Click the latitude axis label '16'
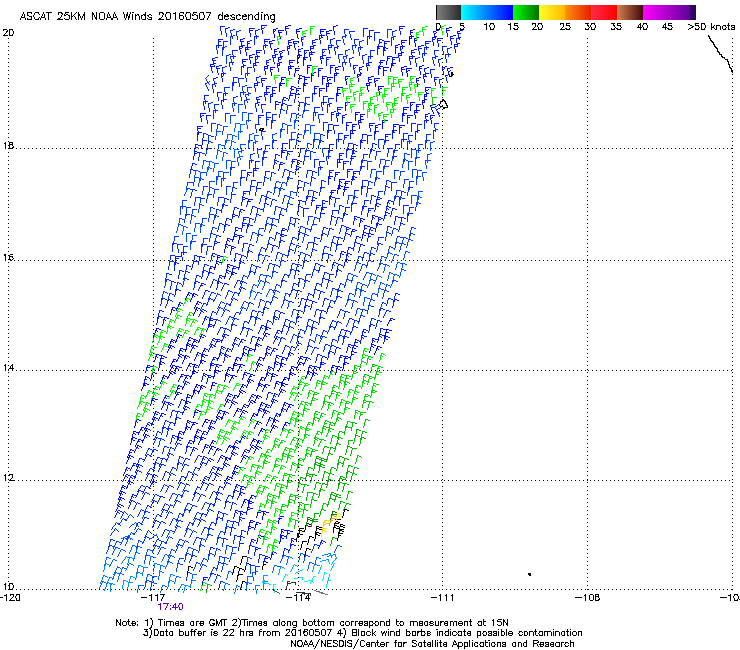The width and height of the screenshot is (740, 650). (8, 258)
